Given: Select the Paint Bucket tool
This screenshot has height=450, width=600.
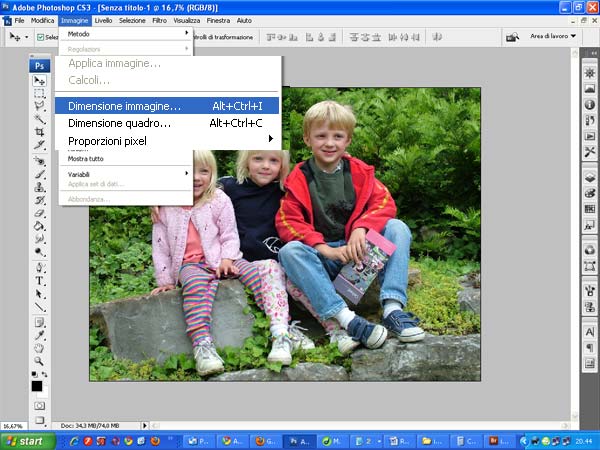Looking at the screenshot, I should (39, 226).
